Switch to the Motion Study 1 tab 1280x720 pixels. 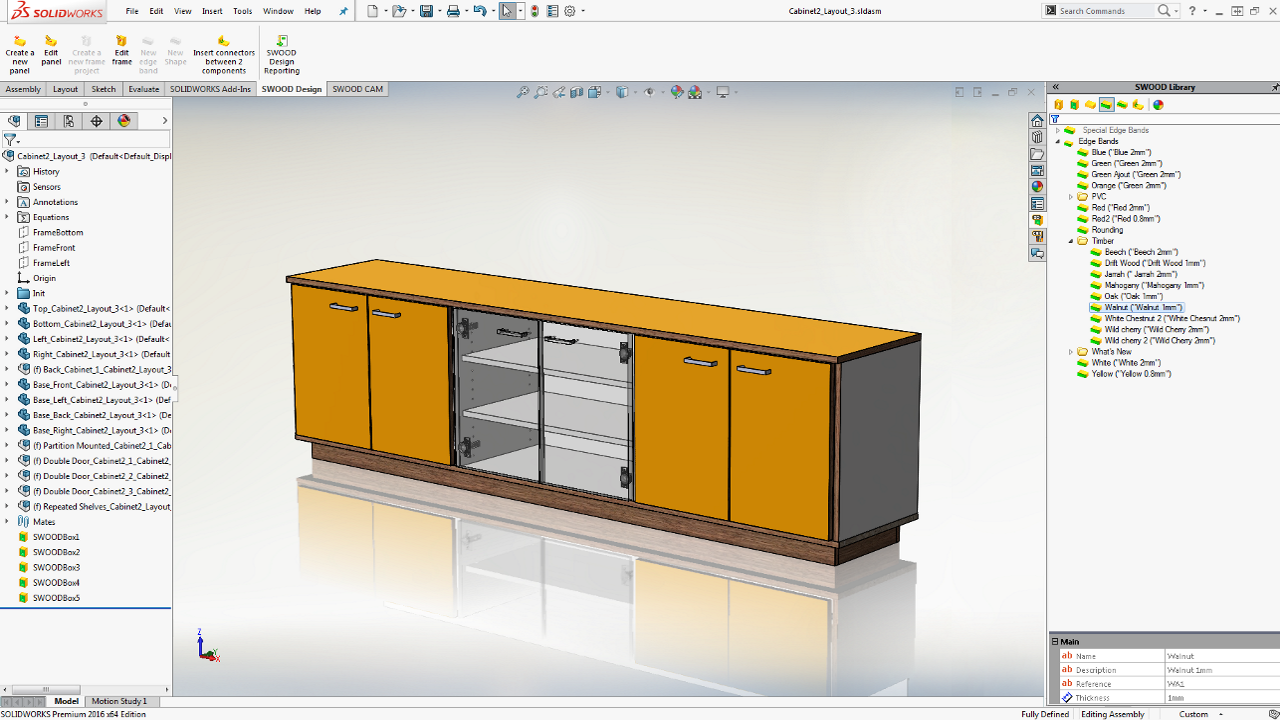[x=119, y=701]
